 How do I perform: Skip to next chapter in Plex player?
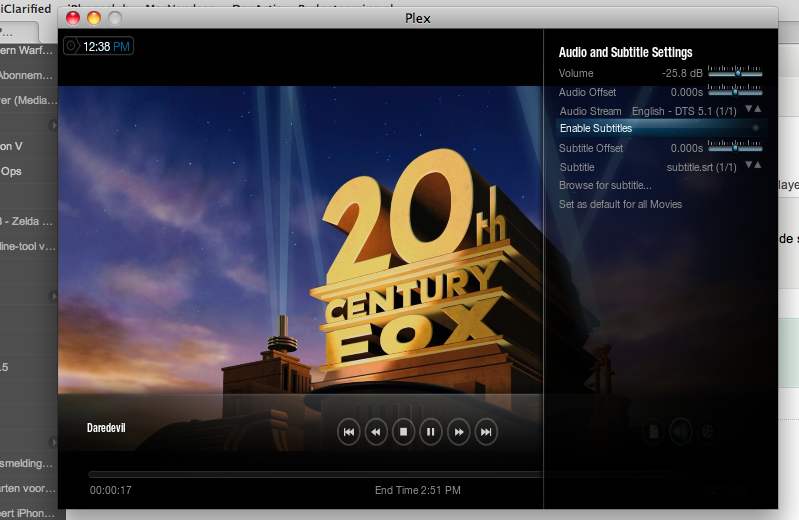click(486, 432)
